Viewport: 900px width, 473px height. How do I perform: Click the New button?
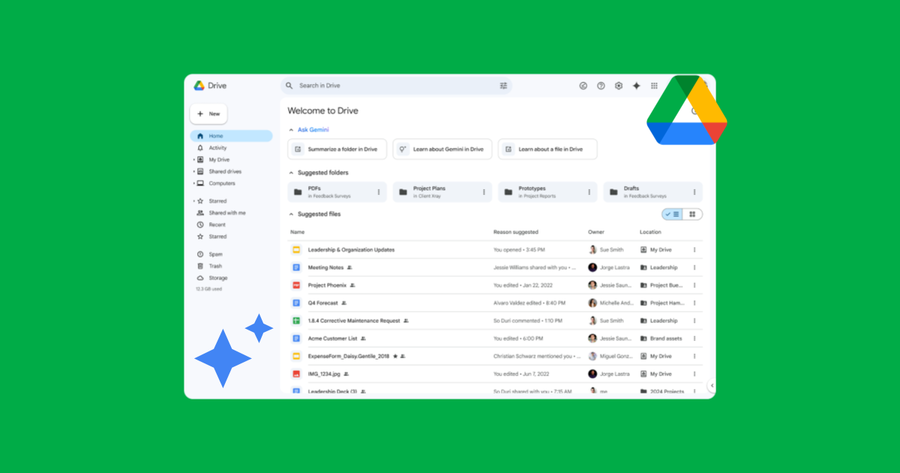[x=208, y=114]
